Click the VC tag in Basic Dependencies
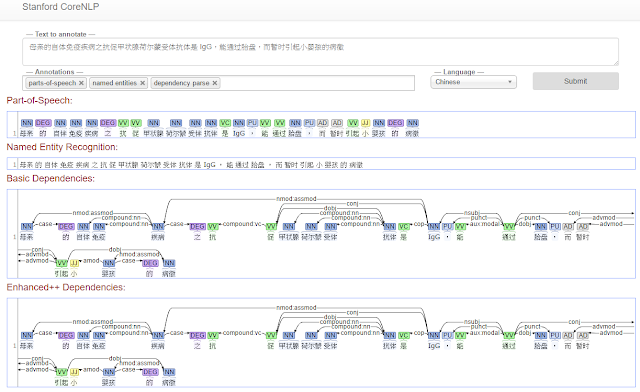 404,227
